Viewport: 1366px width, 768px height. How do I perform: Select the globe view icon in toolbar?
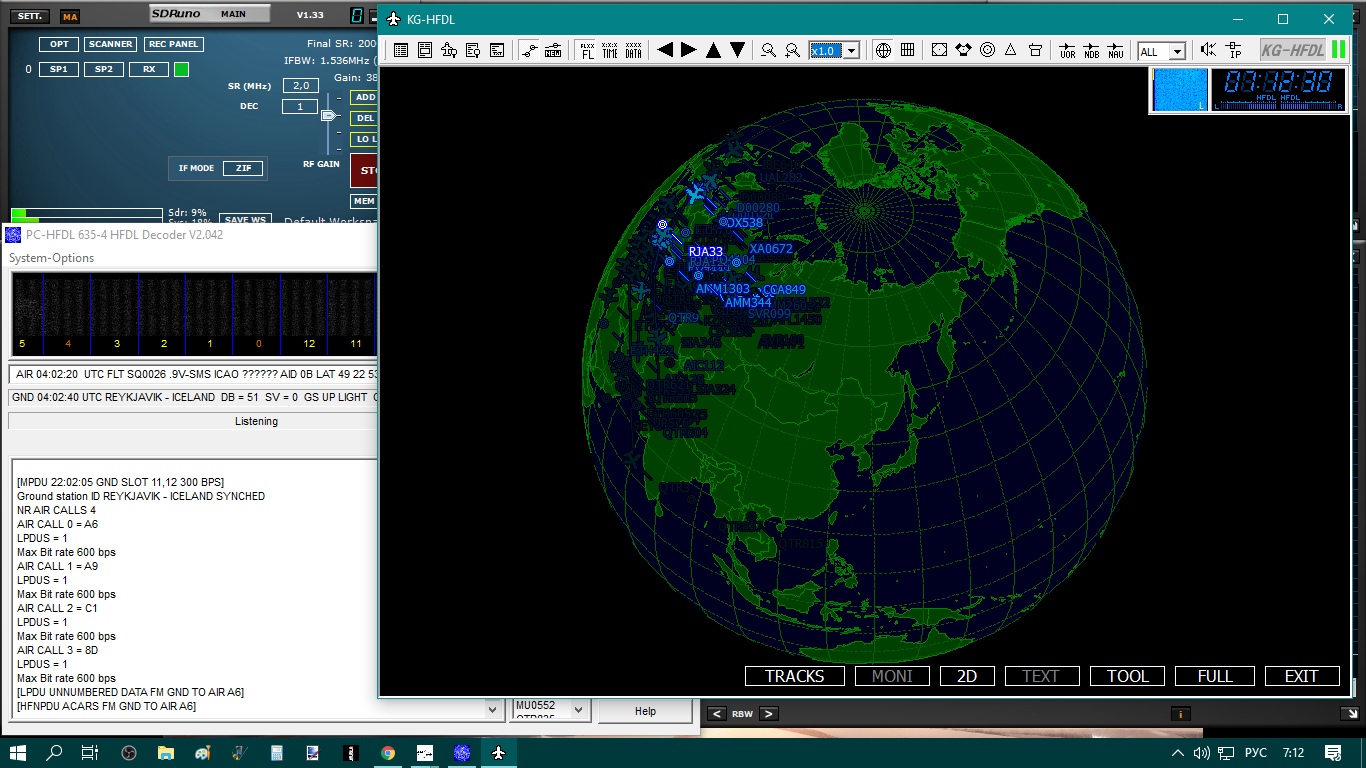(x=883, y=50)
